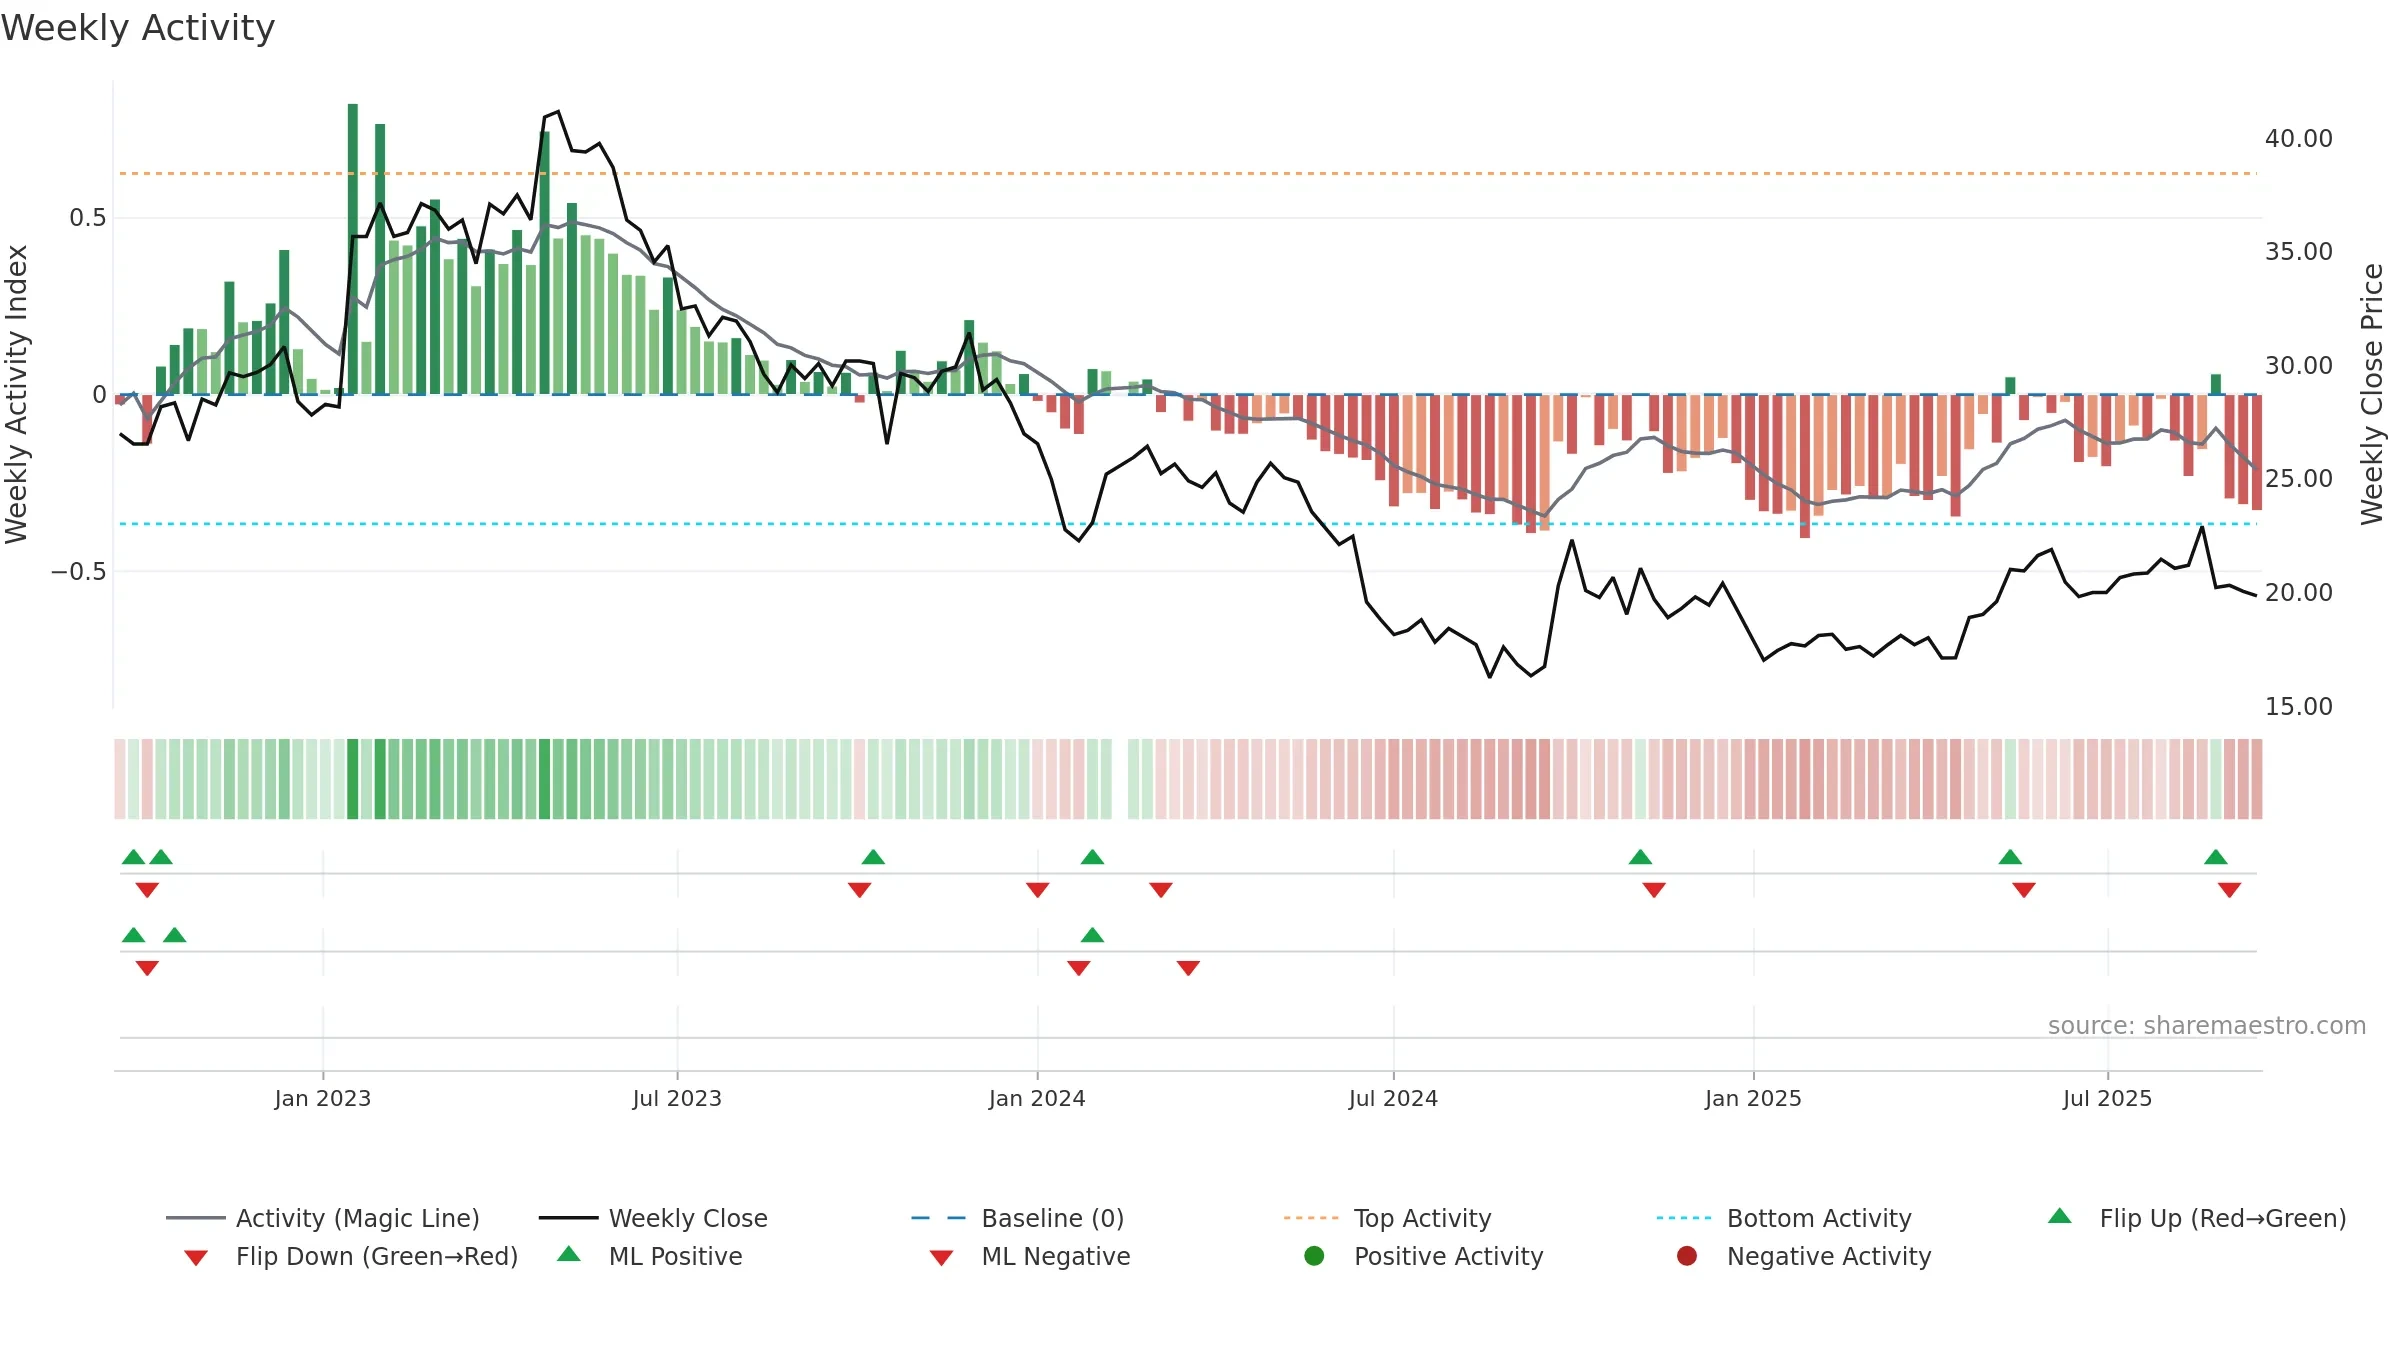Toggle ML Positive legend entry
2400x1350 pixels.
pos(650,1256)
